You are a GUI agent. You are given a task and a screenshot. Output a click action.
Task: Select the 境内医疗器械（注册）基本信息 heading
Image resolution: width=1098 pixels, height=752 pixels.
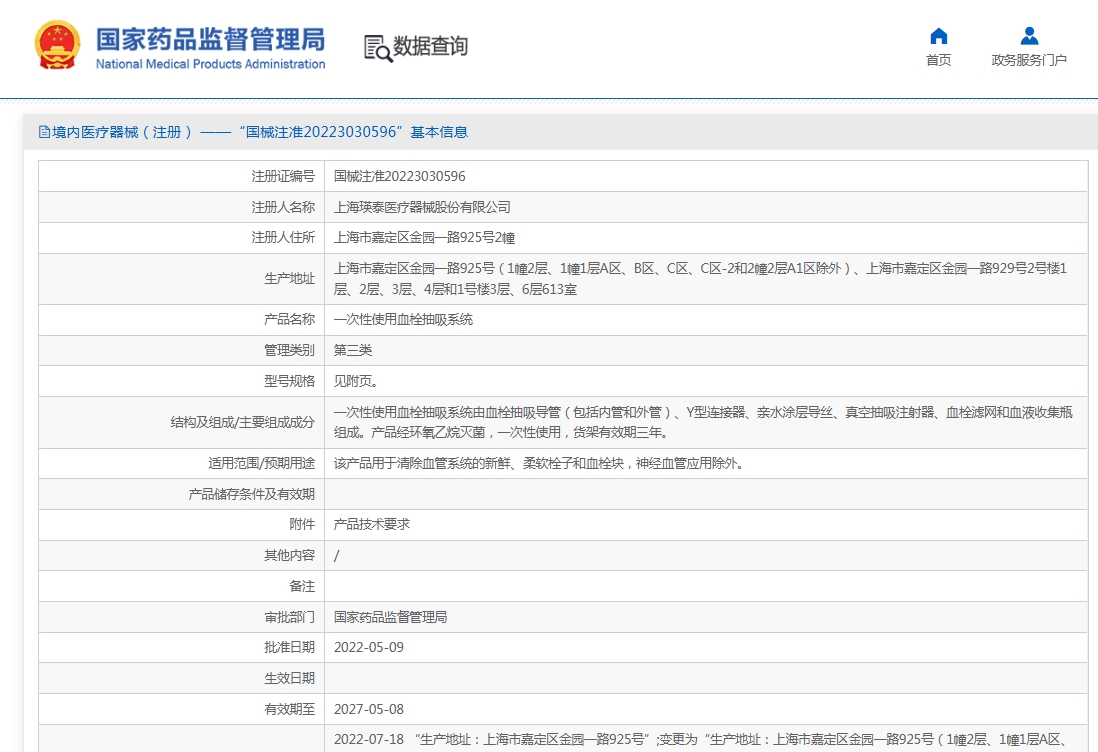click(260, 132)
